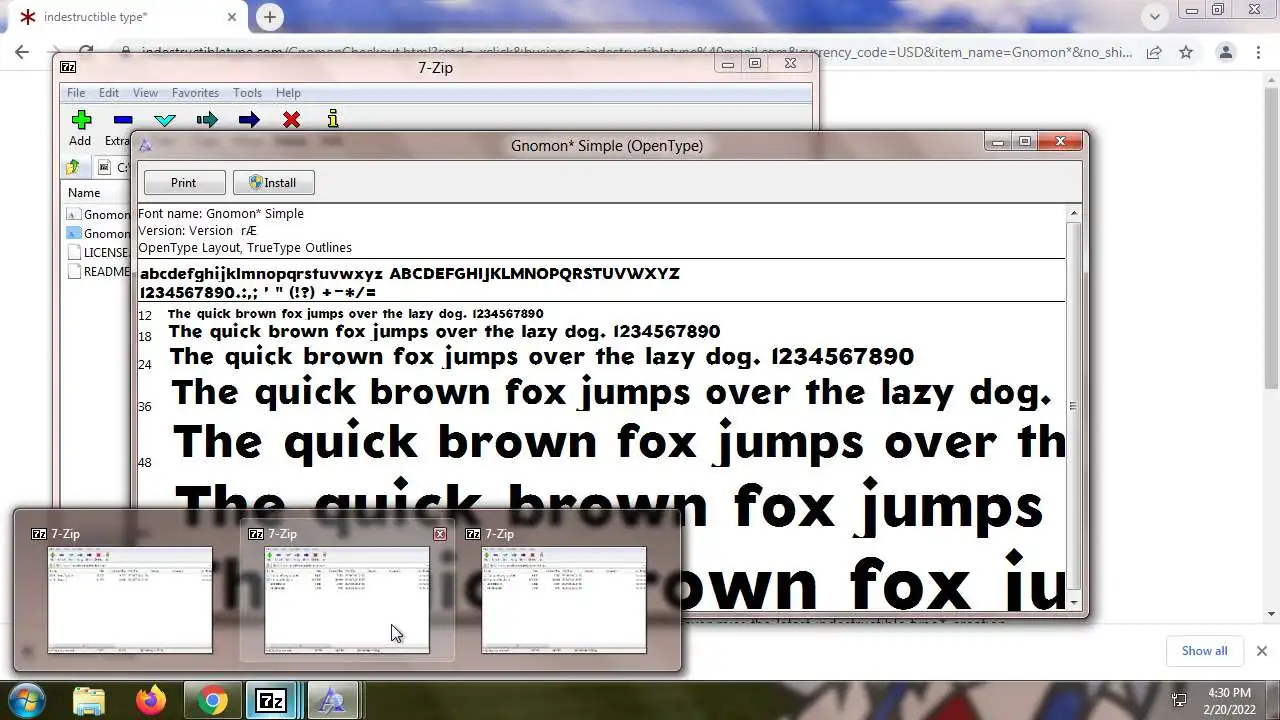The width and height of the screenshot is (1280, 720).
Task: Close the indestructible type* tab
Action: pos(232,17)
